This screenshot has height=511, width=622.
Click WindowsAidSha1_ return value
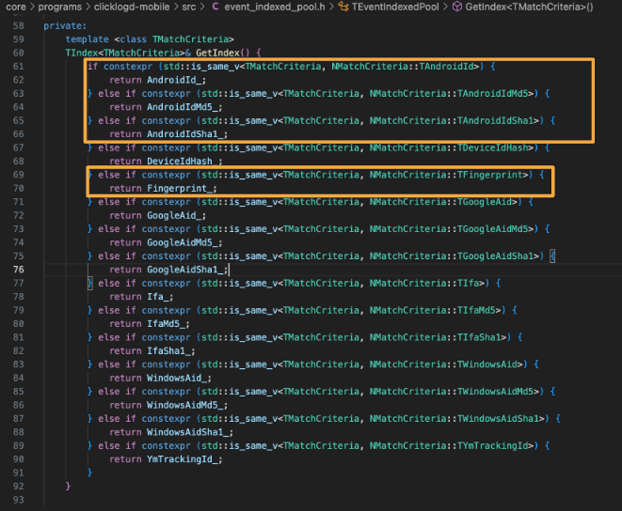coord(188,432)
